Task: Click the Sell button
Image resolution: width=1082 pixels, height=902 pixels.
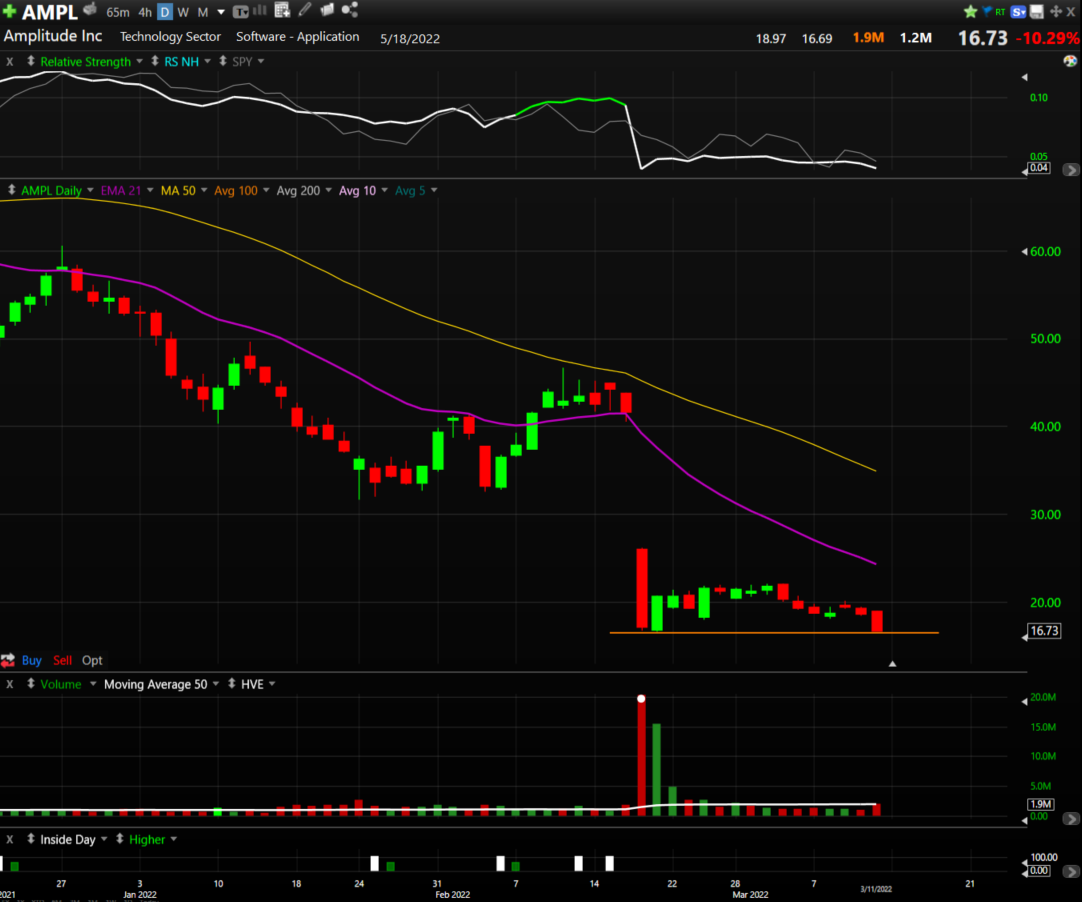Action: 62,660
